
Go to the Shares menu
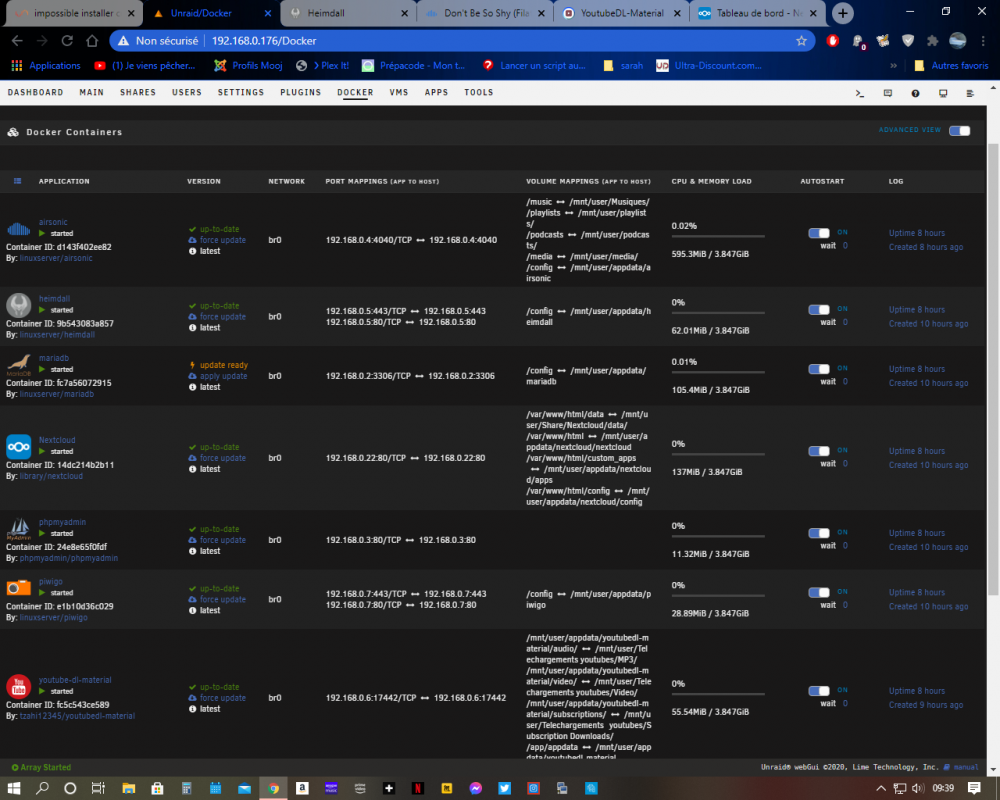click(138, 93)
